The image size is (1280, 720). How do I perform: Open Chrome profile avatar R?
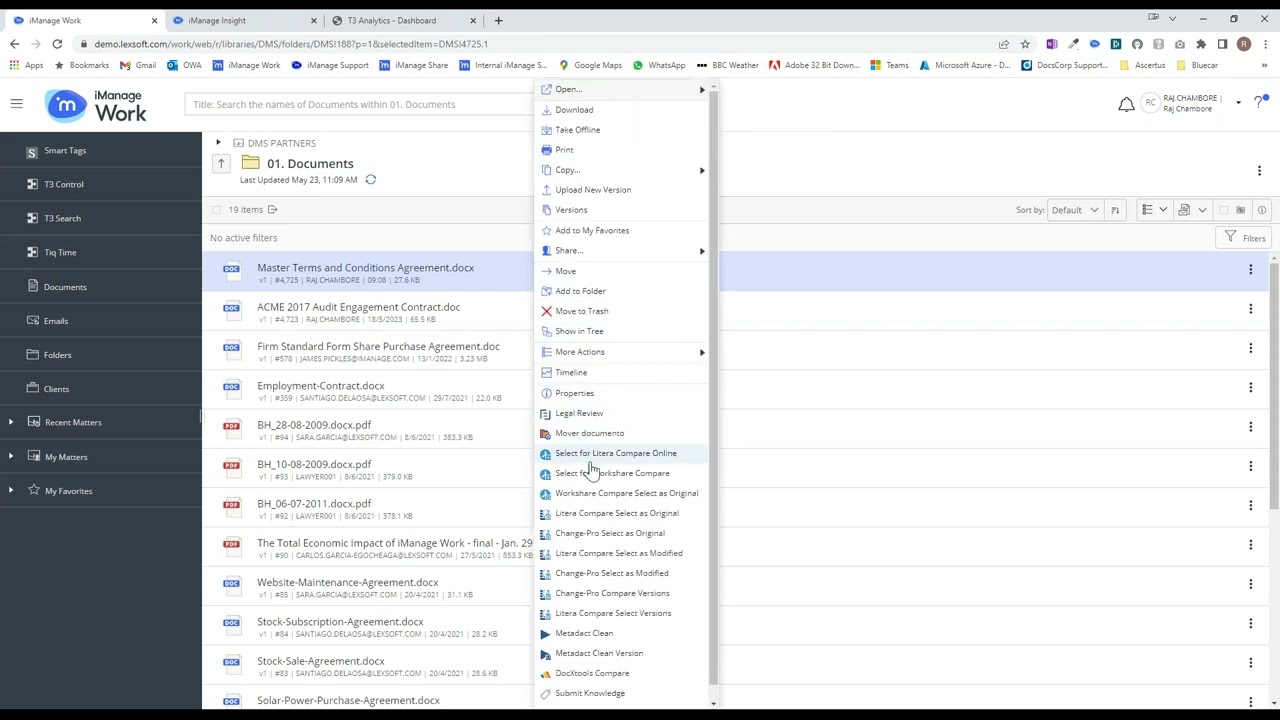[1243, 44]
